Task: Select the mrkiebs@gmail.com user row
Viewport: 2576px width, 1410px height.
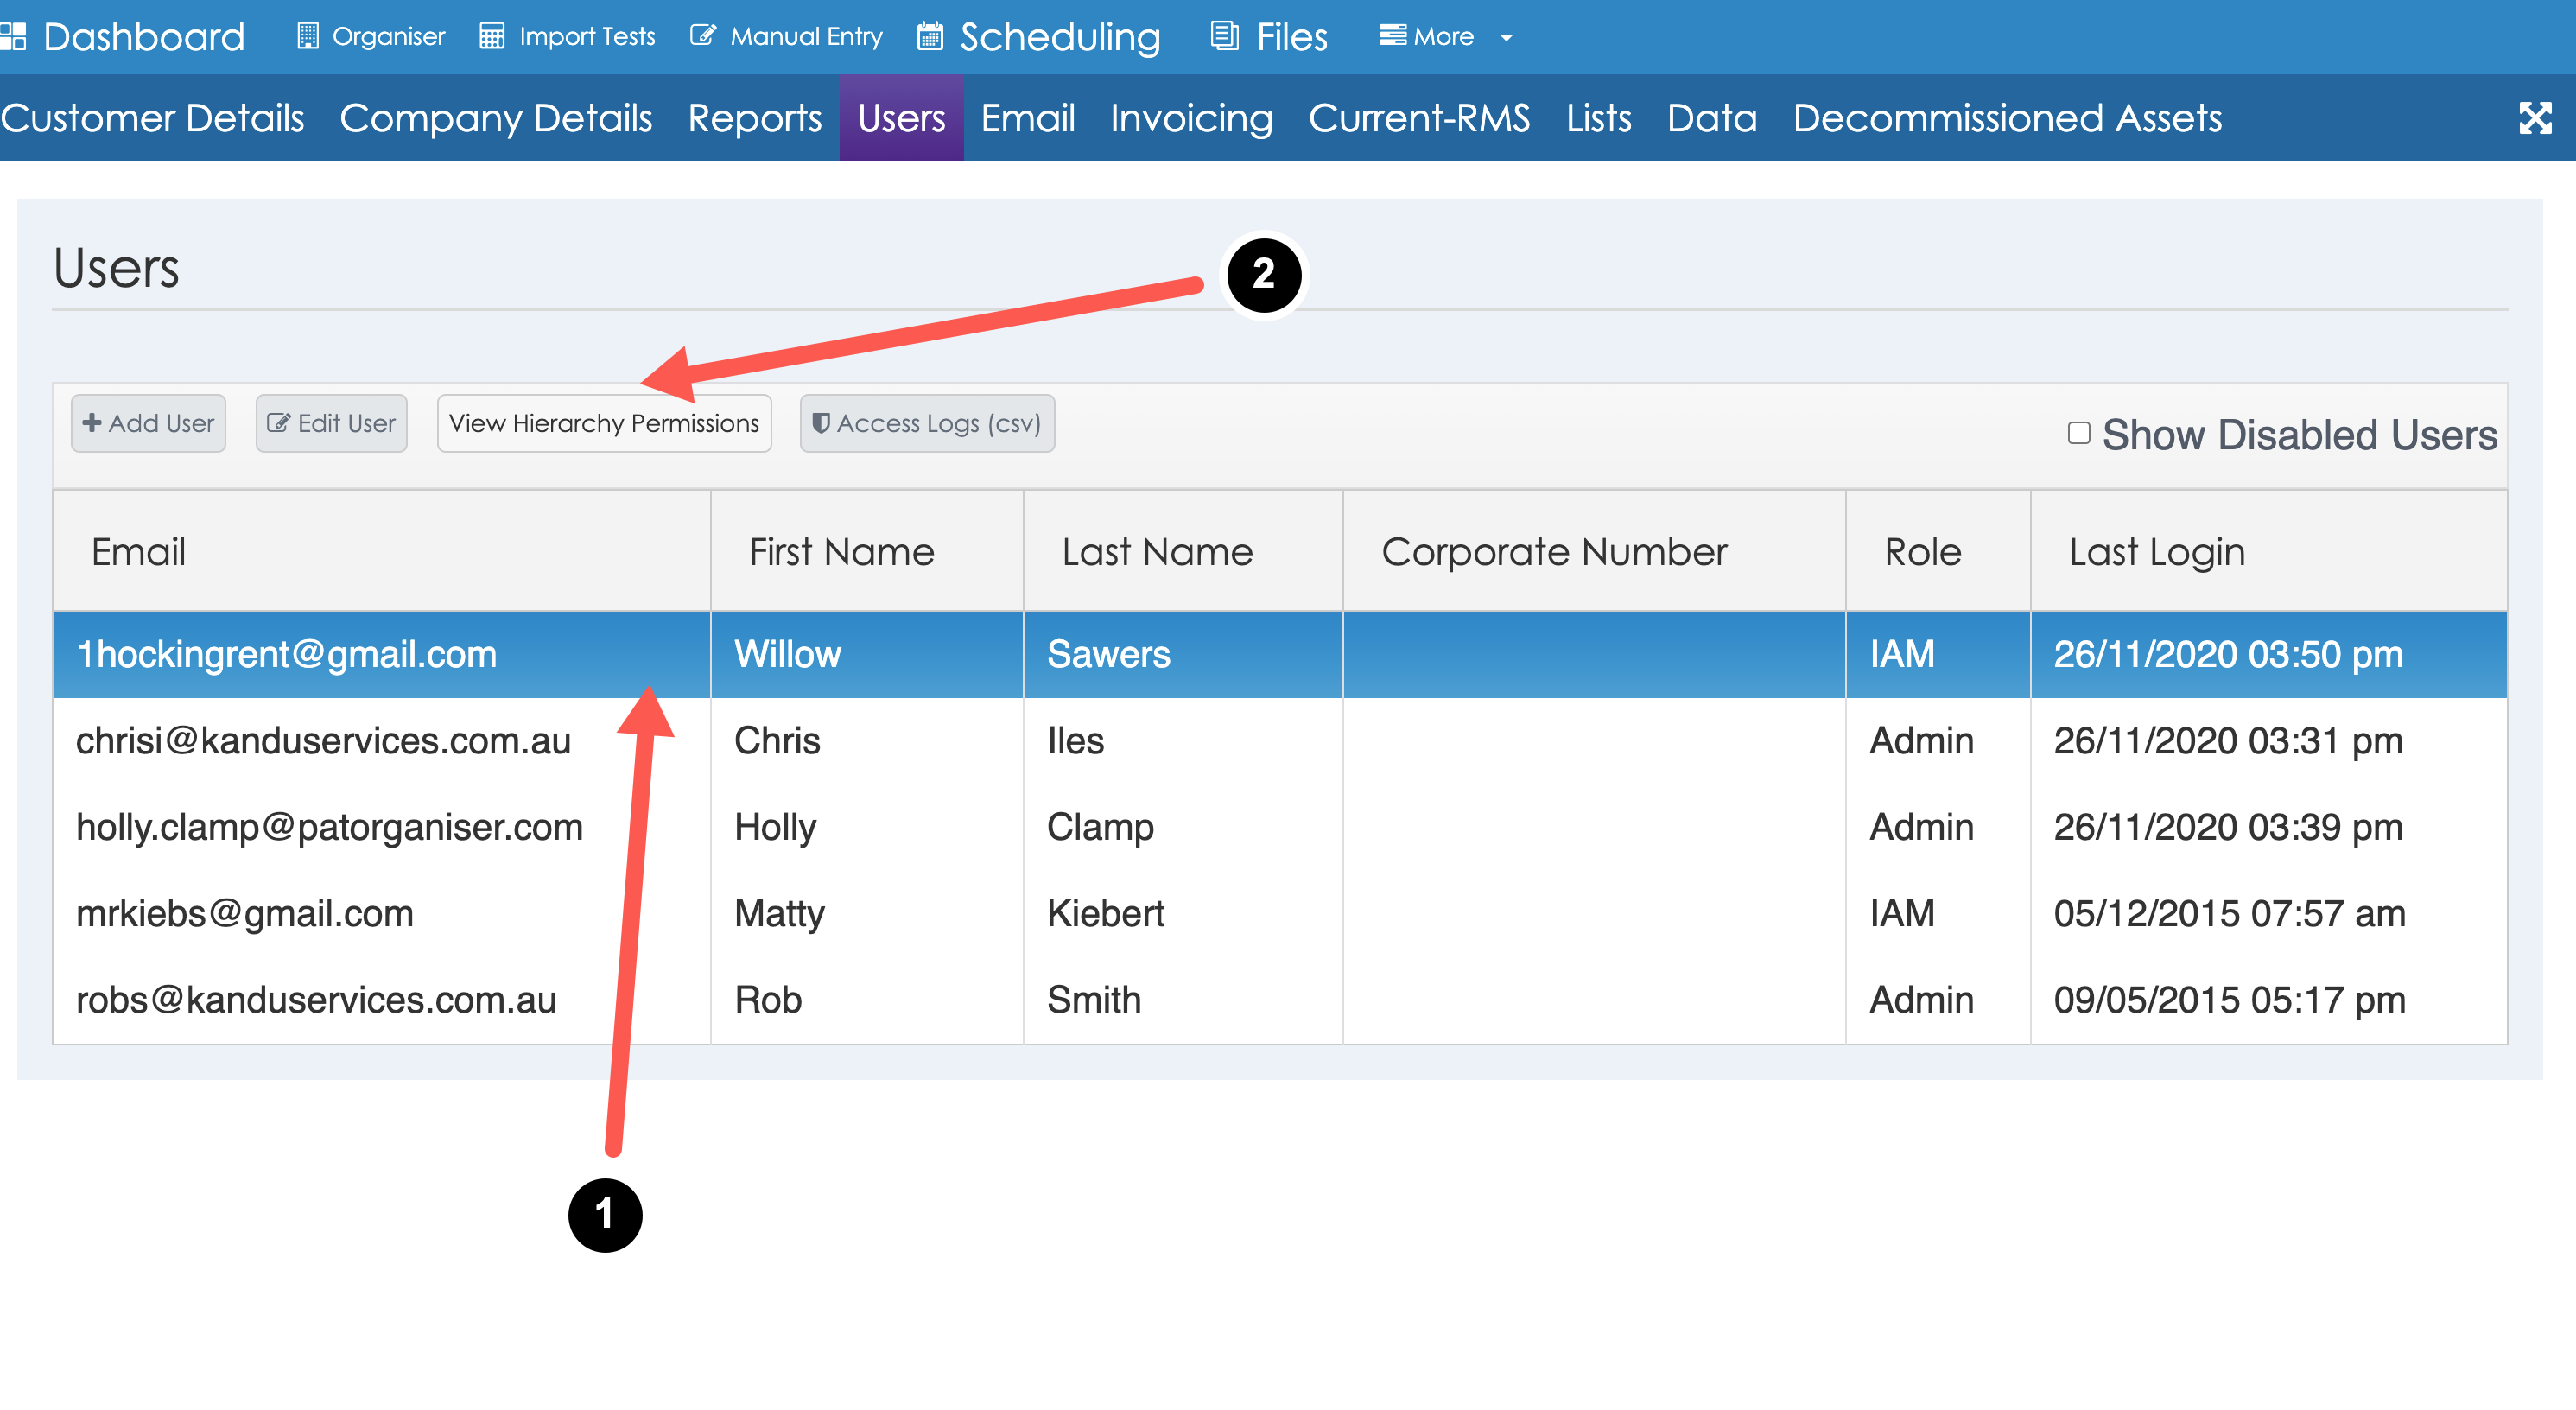Action: [245, 913]
